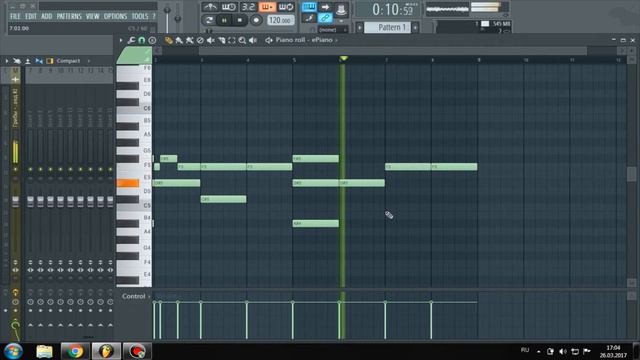Screen dimensions: 640x360
Task: Open the (none) snap dropdown
Action: (x=333, y=30)
